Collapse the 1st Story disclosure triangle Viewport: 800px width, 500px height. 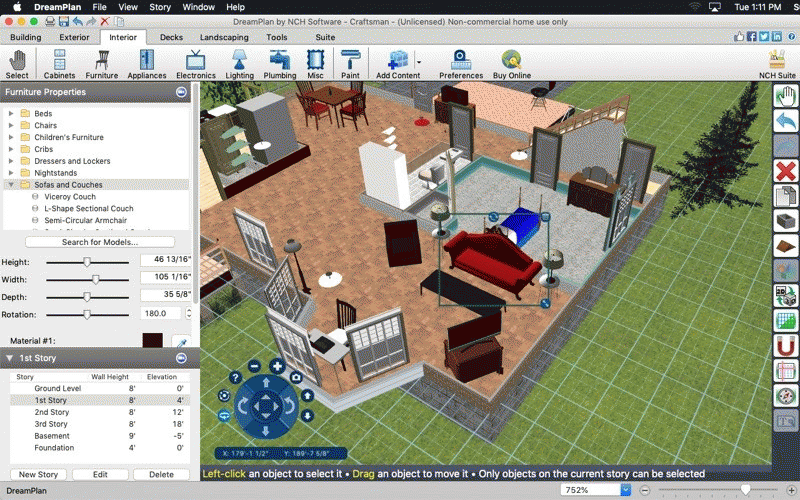[9, 358]
